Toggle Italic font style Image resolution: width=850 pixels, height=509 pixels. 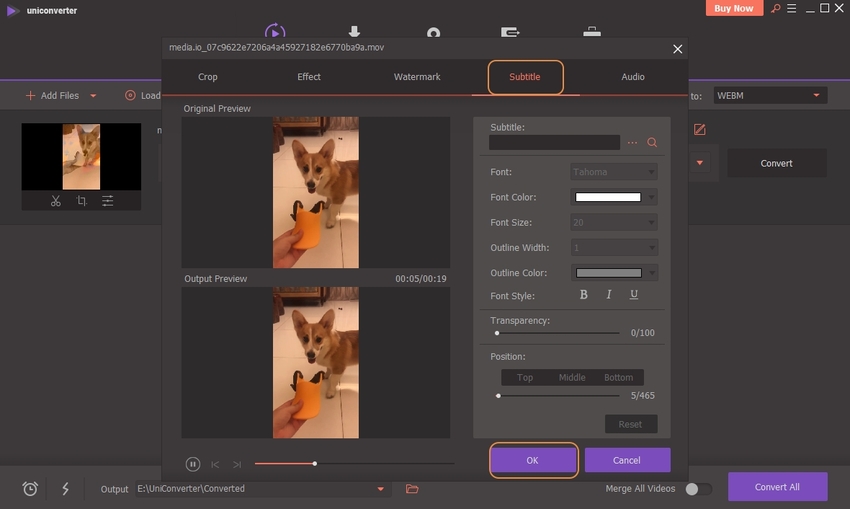(609, 295)
